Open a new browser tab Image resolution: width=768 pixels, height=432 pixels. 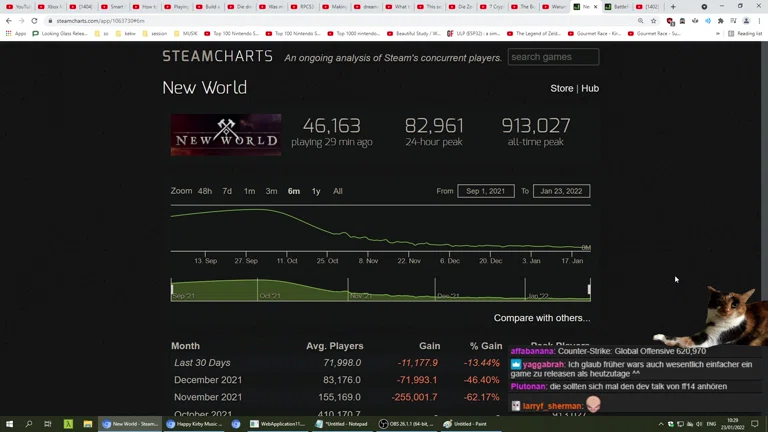click(x=673, y=6)
